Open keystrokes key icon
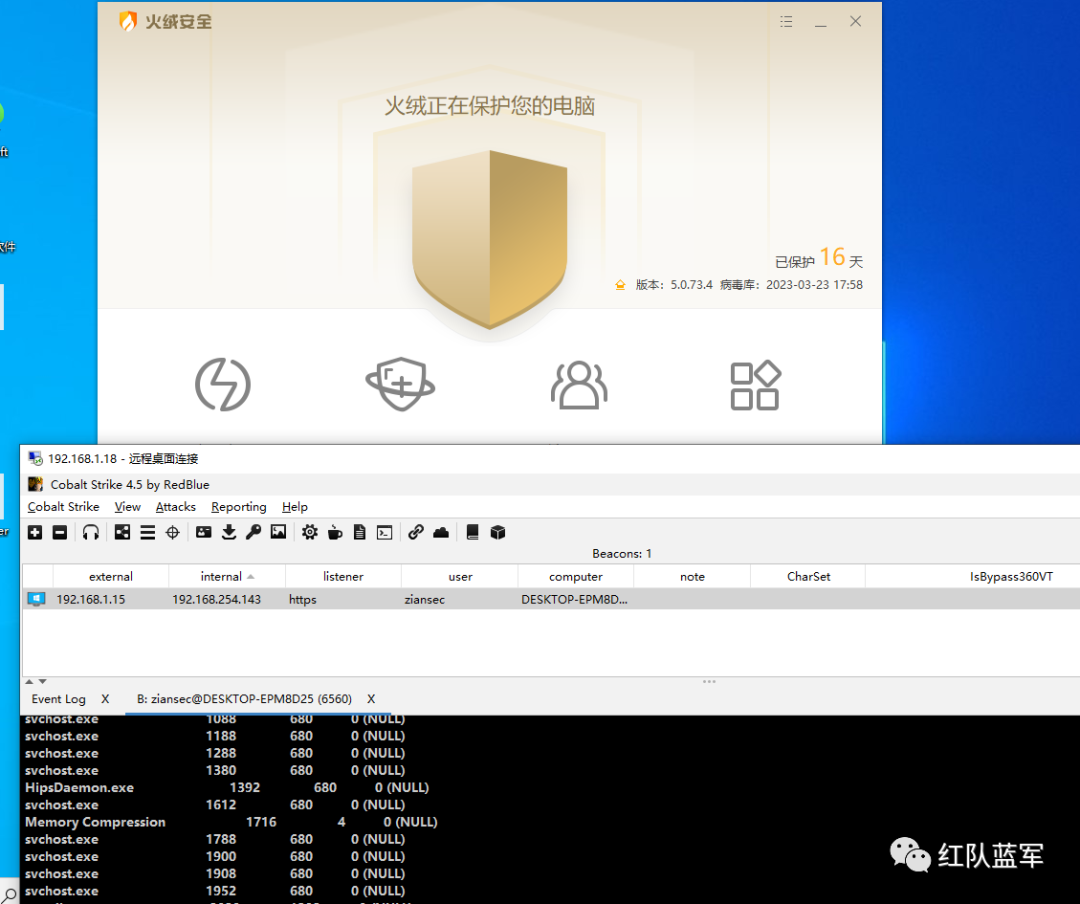 coord(253,532)
